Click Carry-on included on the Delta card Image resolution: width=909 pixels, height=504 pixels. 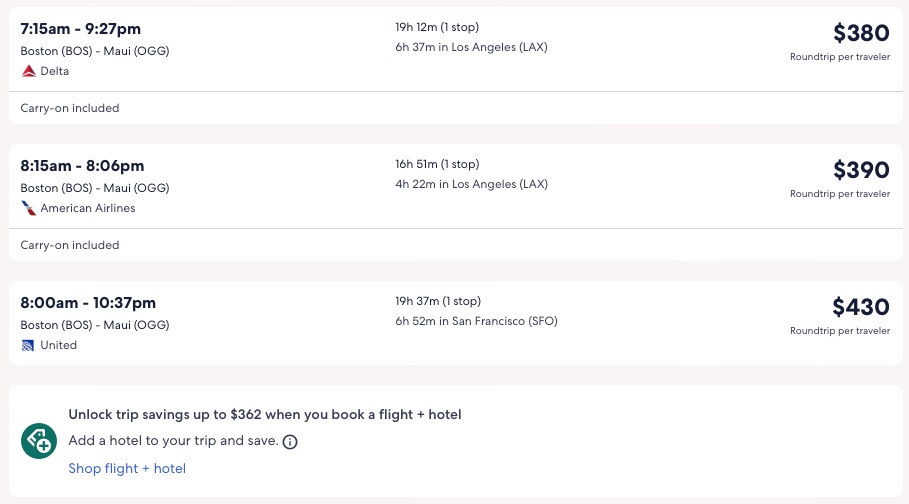[70, 108]
